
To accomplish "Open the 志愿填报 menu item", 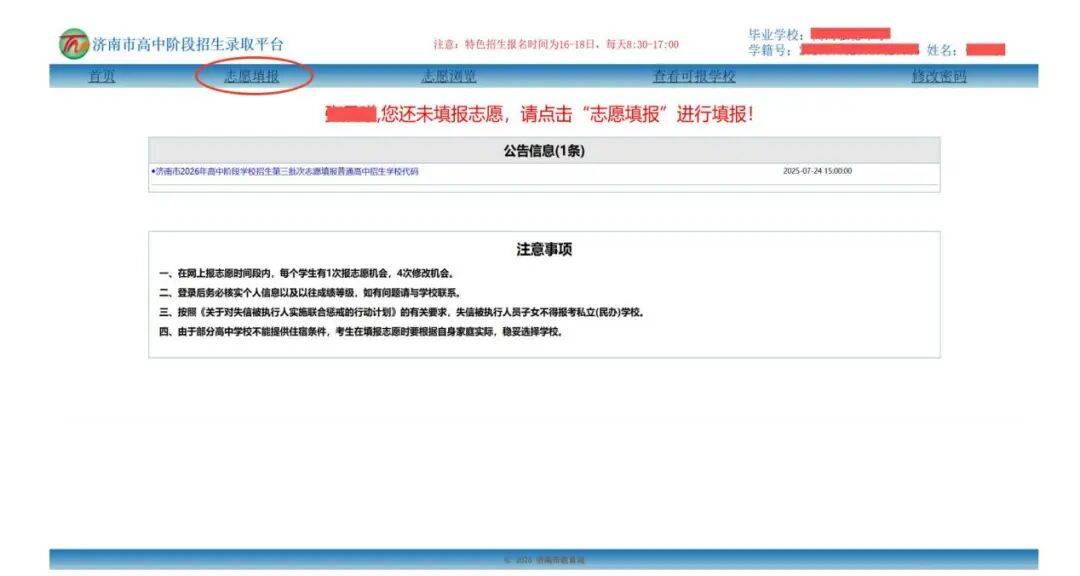I will pos(252,76).
